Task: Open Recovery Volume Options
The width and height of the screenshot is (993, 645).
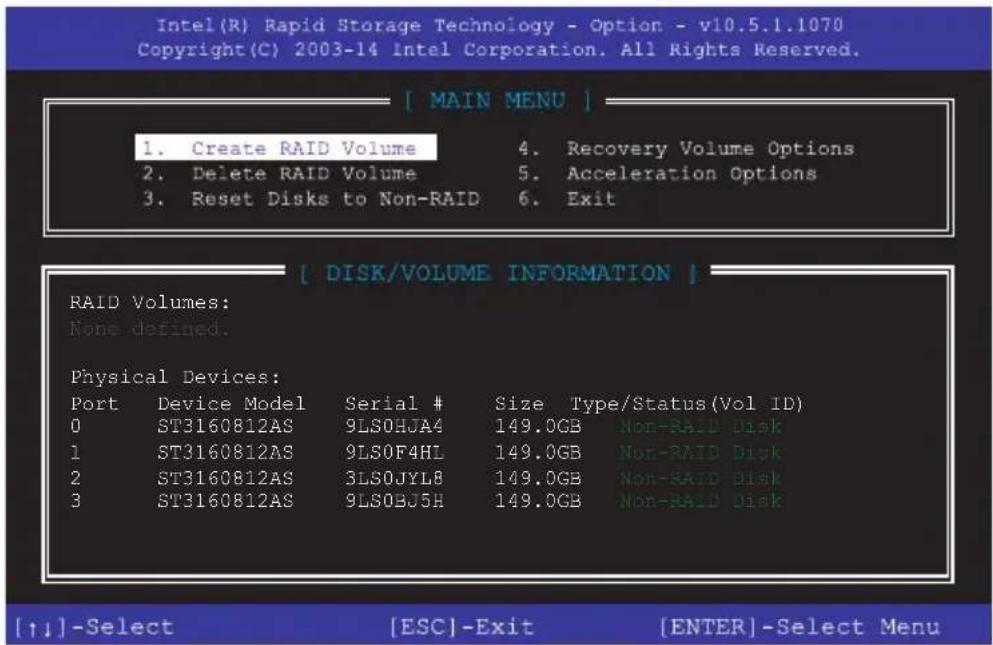Action: (686, 149)
